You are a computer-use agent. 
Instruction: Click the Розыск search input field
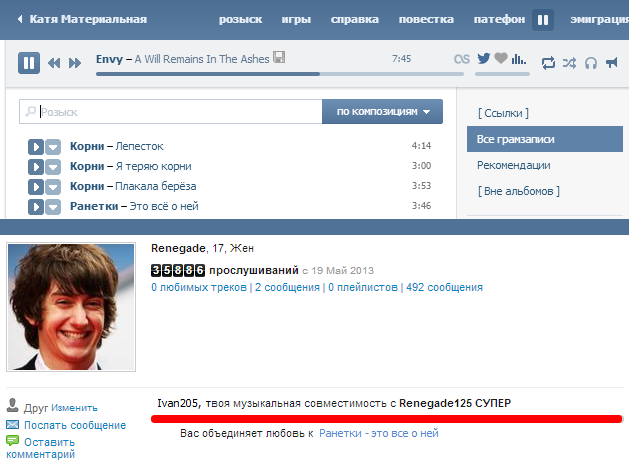pos(170,112)
